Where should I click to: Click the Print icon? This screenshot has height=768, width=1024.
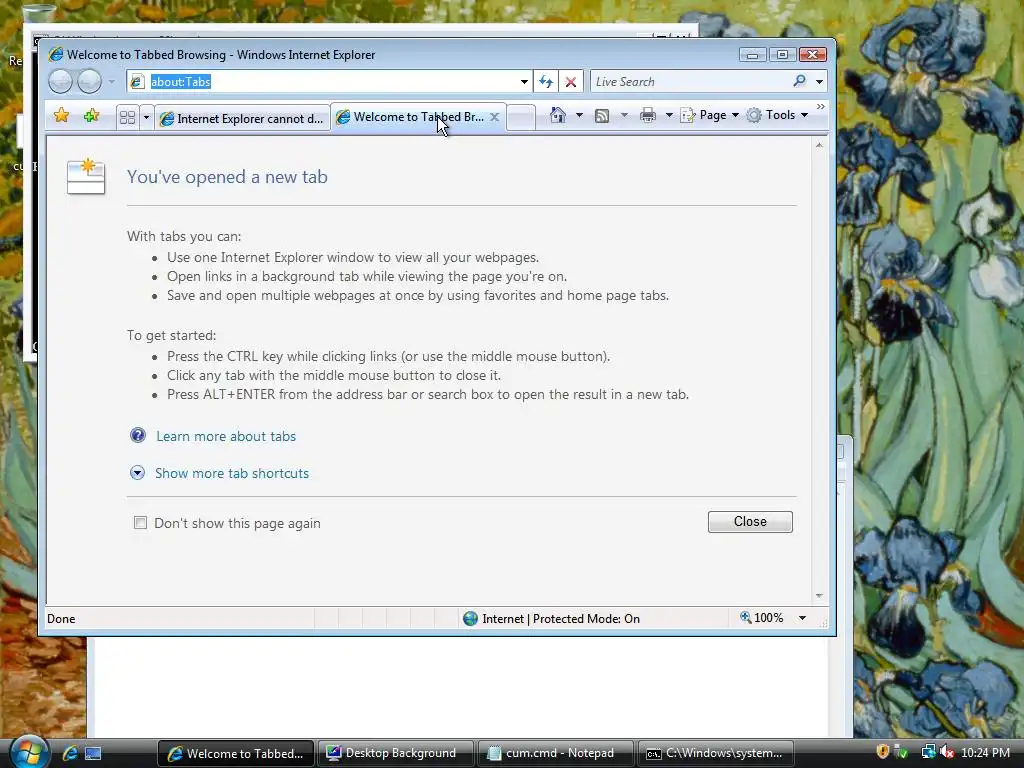pyautogui.click(x=647, y=116)
